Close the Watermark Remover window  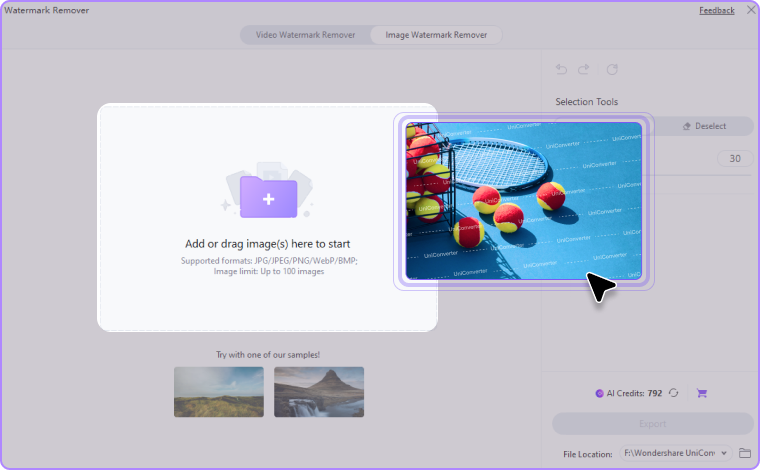(x=751, y=10)
